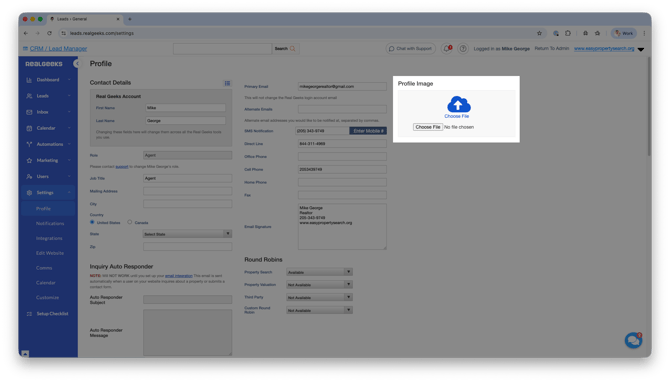This screenshot has width=670, height=382.
Task: Click the support link under Role
Action: 122,167
